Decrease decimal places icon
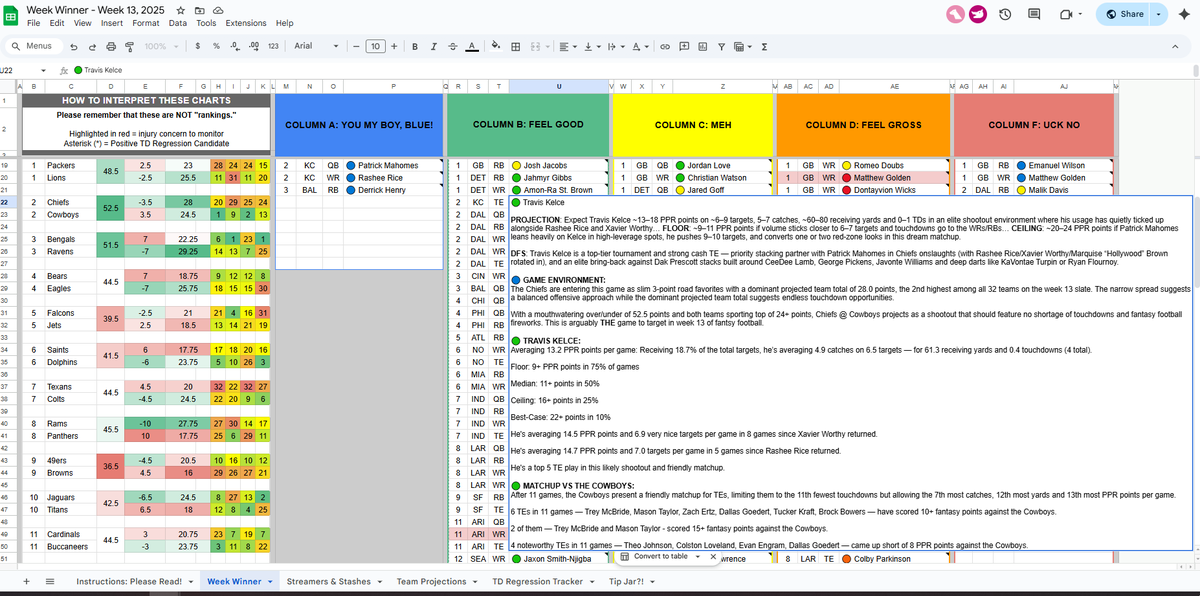Screen dimensions: 1200x596 pyautogui.click(x=235, y=46)
